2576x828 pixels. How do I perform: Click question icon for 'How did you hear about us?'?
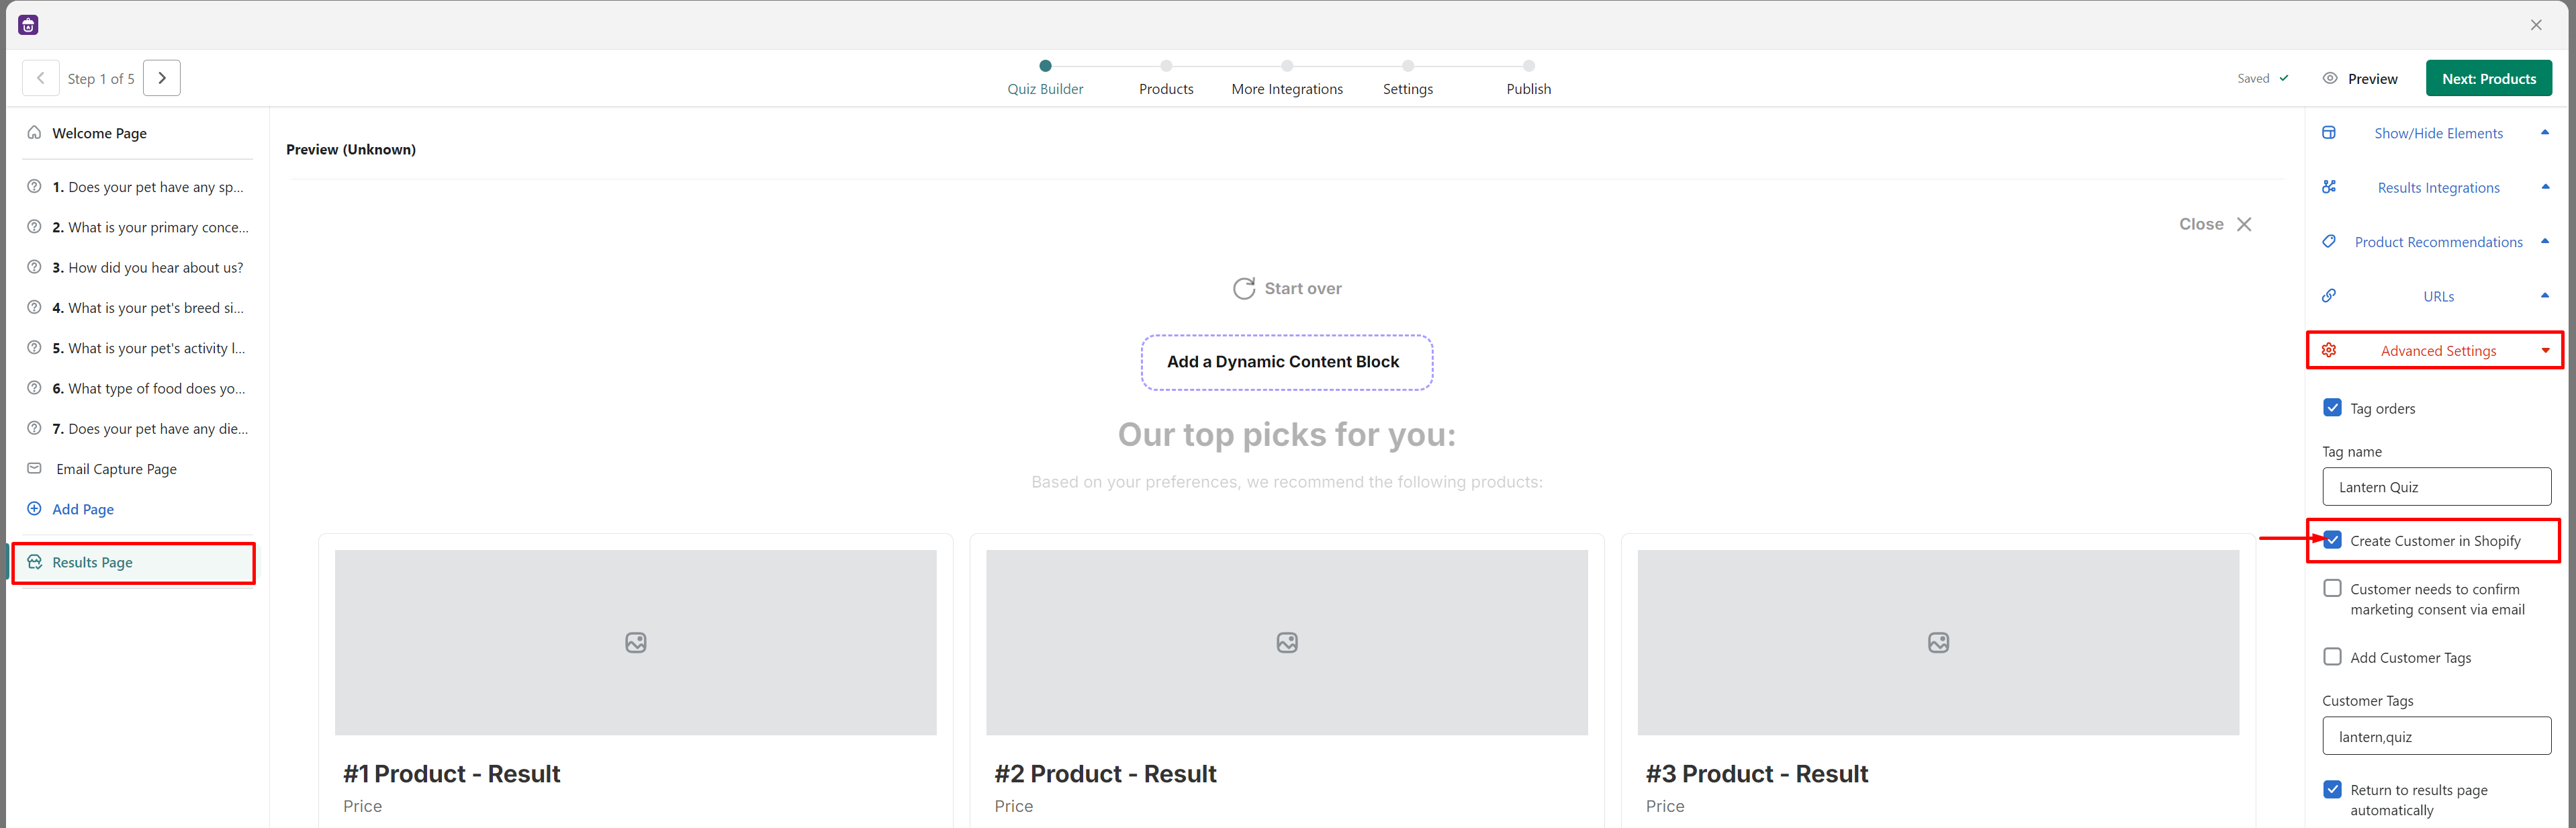coord(34,267)
